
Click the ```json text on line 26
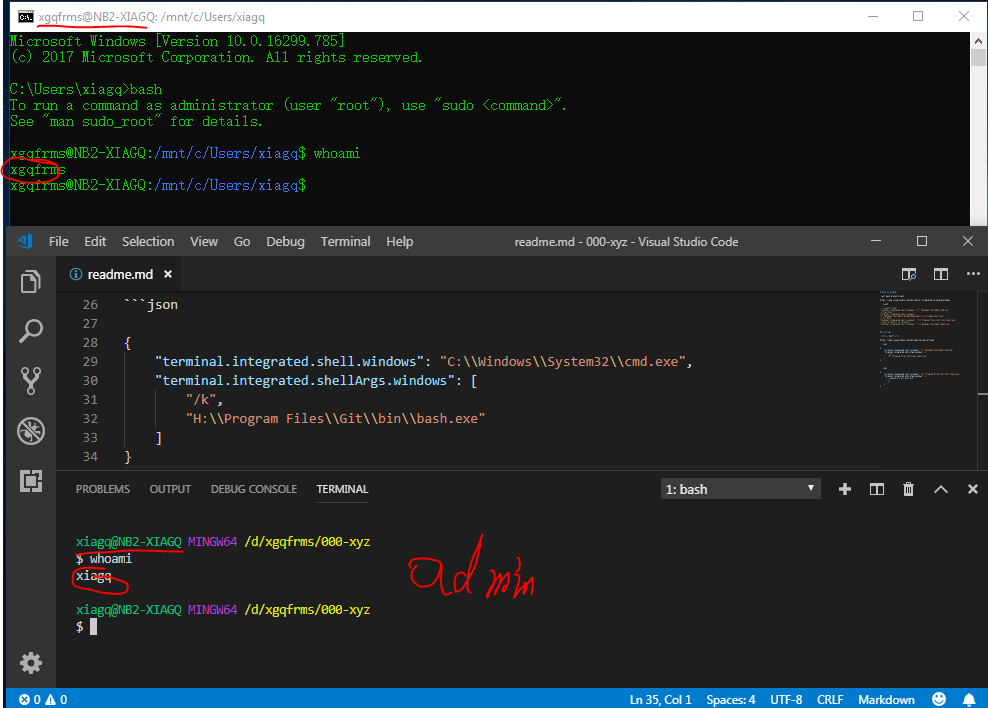point(151,305)
